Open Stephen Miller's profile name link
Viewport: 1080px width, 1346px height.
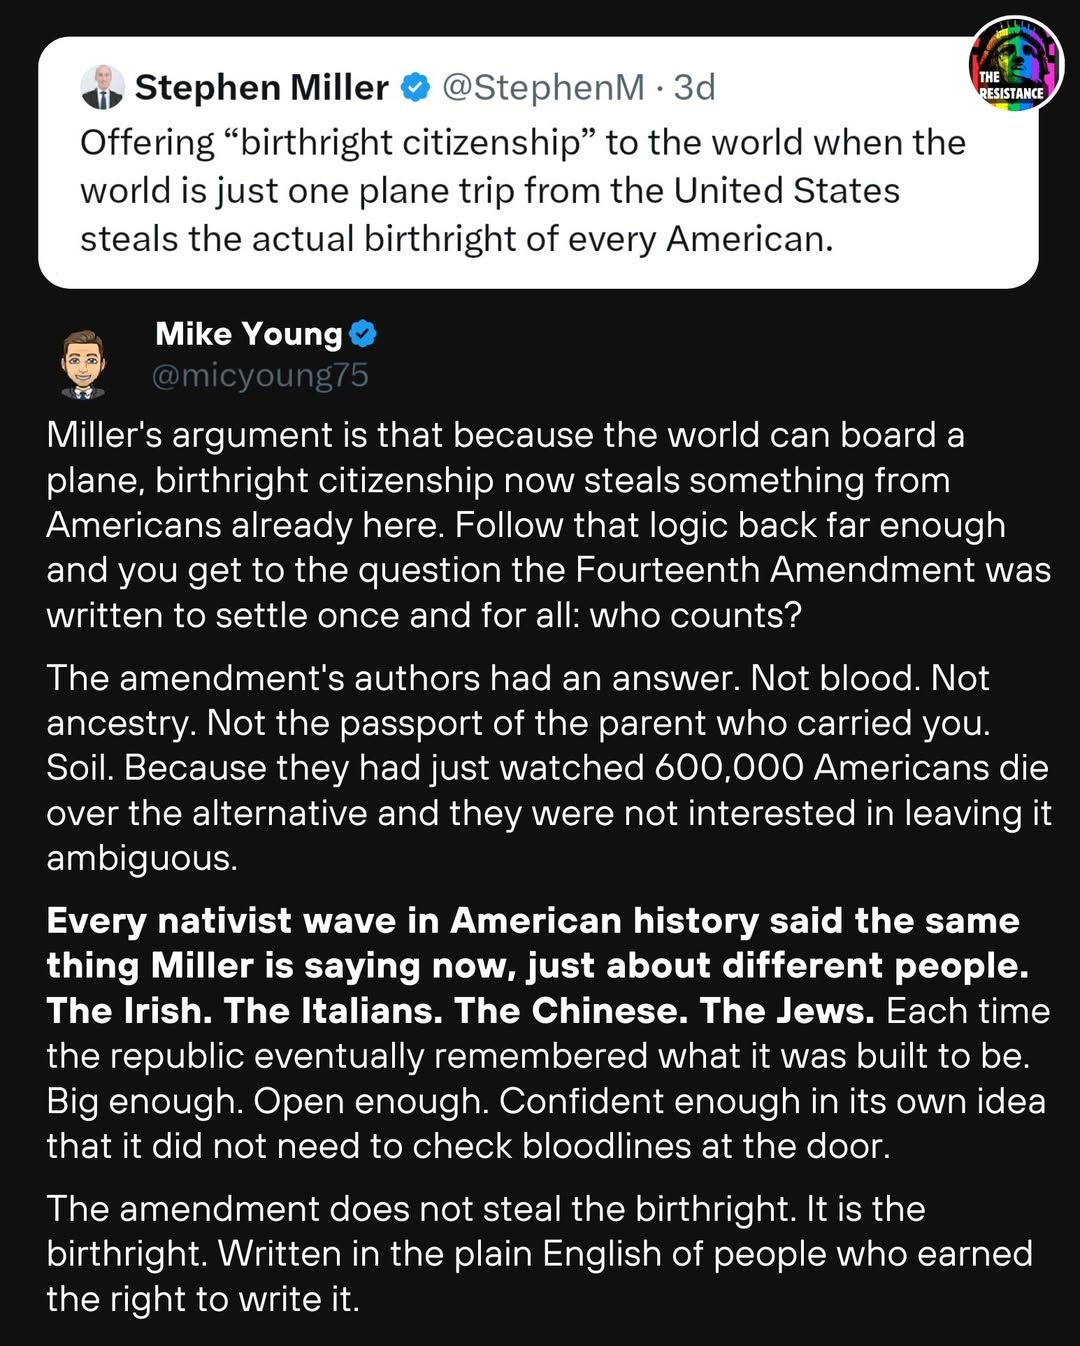261,88
